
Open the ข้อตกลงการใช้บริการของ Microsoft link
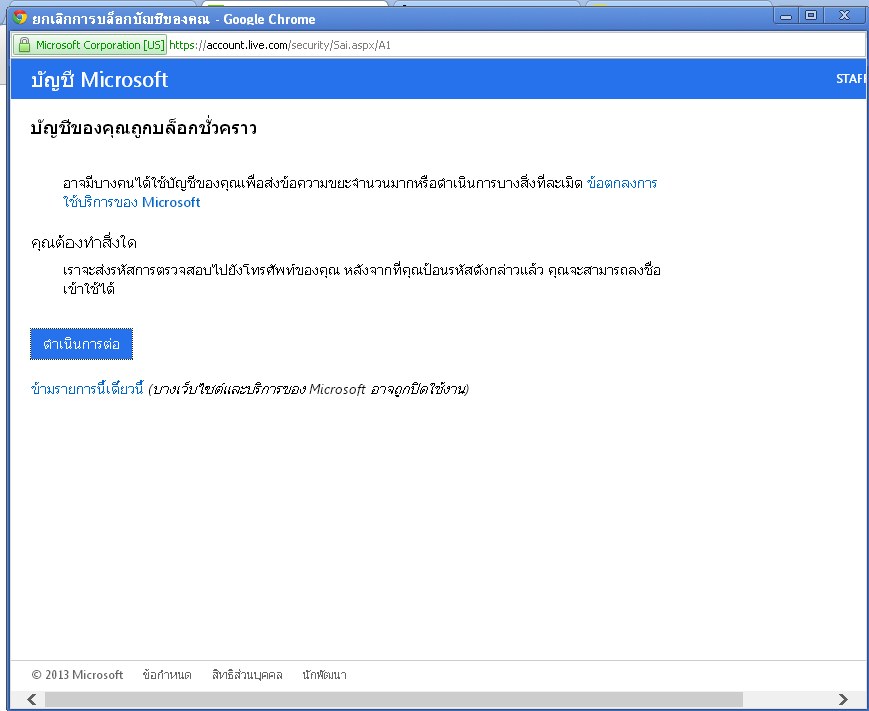[621, 183]
